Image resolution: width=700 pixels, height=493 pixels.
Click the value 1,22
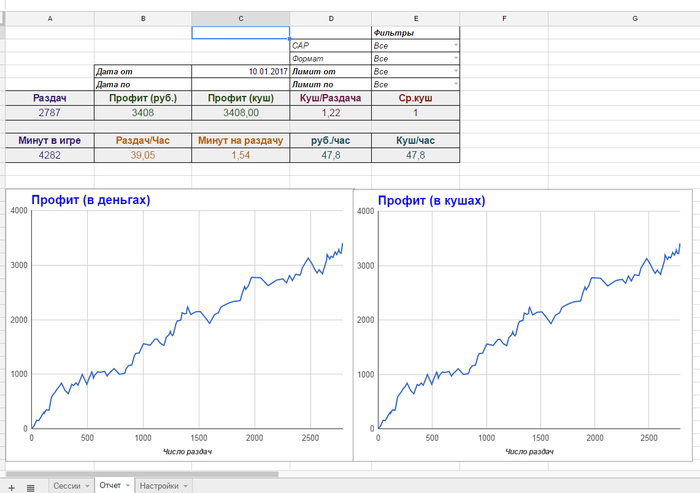(x=331, y=113)
